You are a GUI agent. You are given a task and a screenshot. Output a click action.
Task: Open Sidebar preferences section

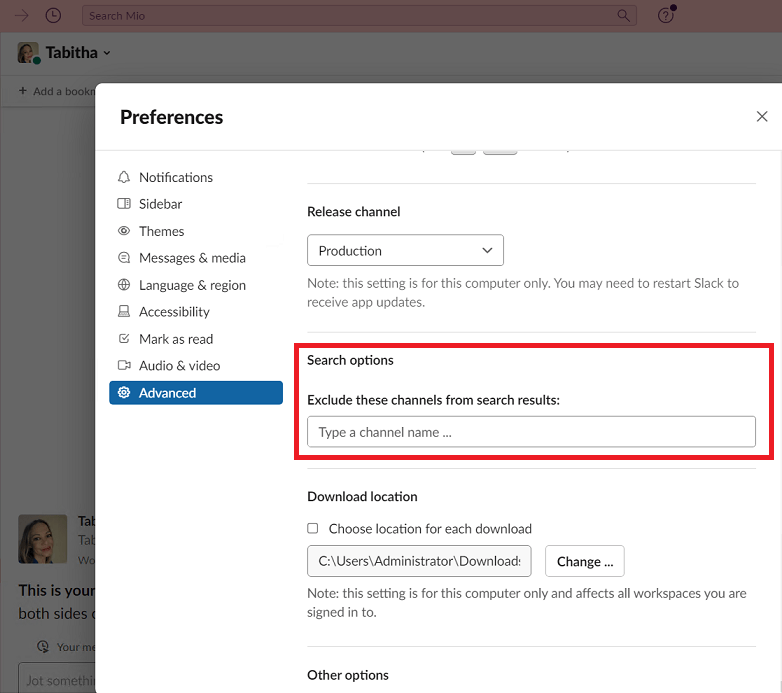click(160, 204)
